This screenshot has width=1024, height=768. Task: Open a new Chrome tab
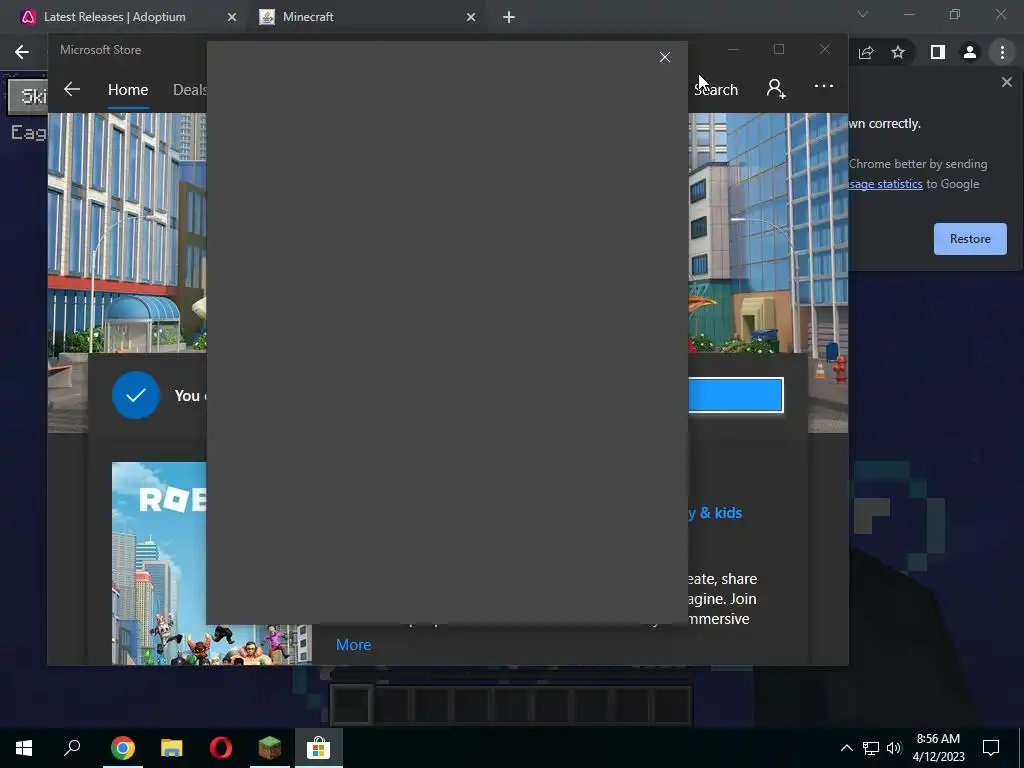coord(509,18)
